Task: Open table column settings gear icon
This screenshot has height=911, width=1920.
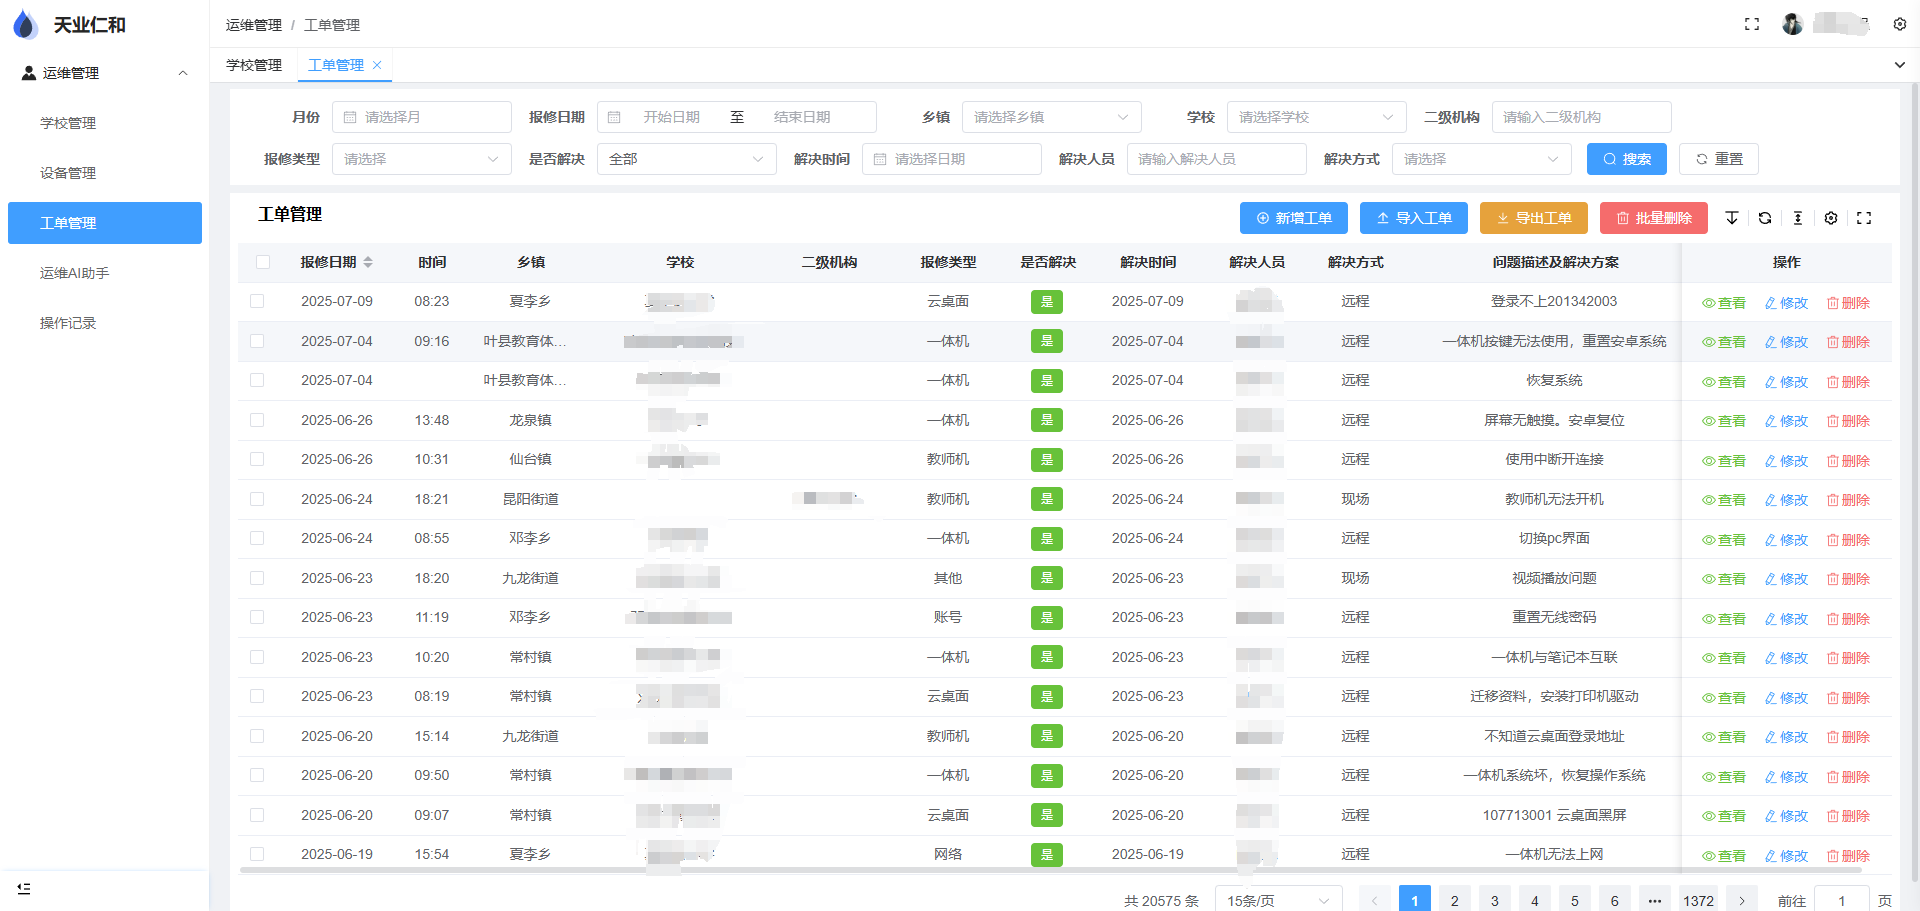Action: click(x=1831, y=218)
